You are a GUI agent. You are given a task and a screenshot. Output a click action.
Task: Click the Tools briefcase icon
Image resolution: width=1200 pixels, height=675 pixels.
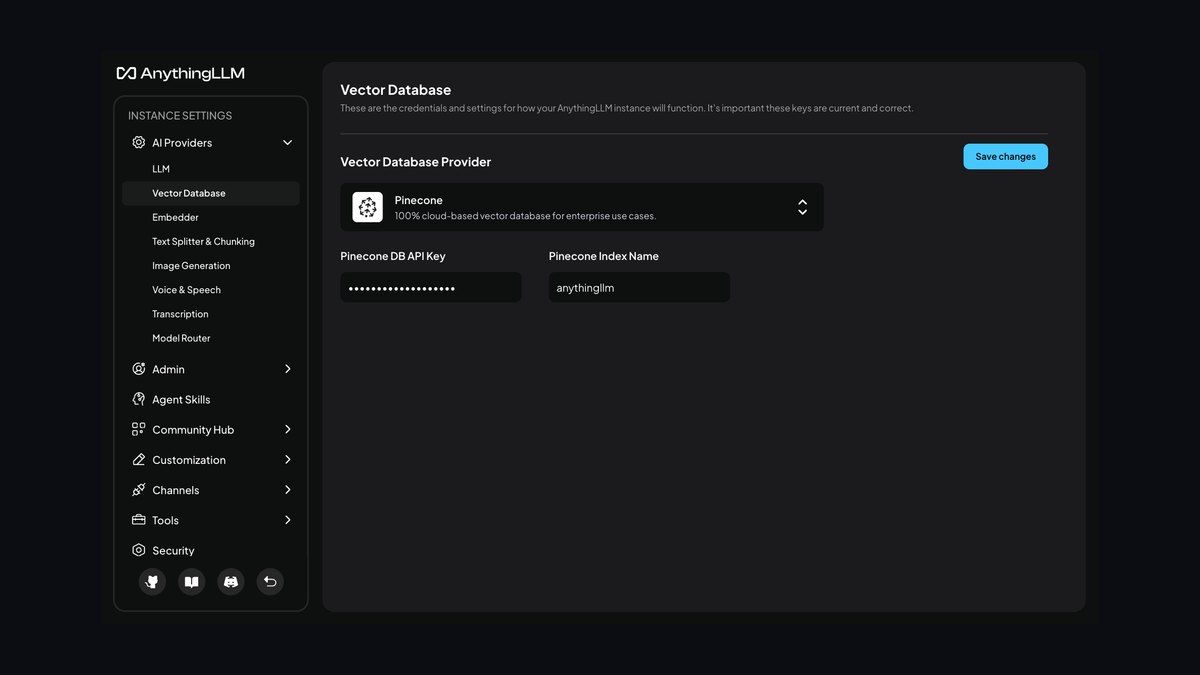pos(139,520)
